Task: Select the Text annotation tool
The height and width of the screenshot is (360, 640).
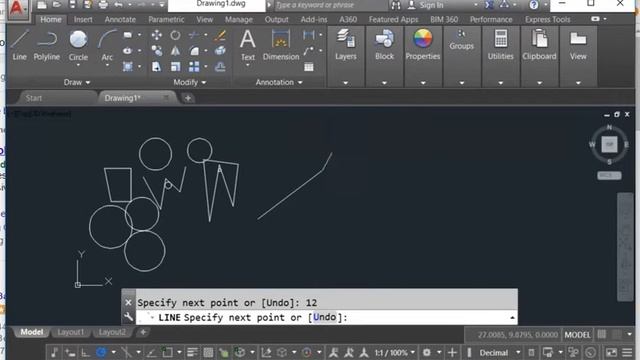Action: tap(247, 45)
